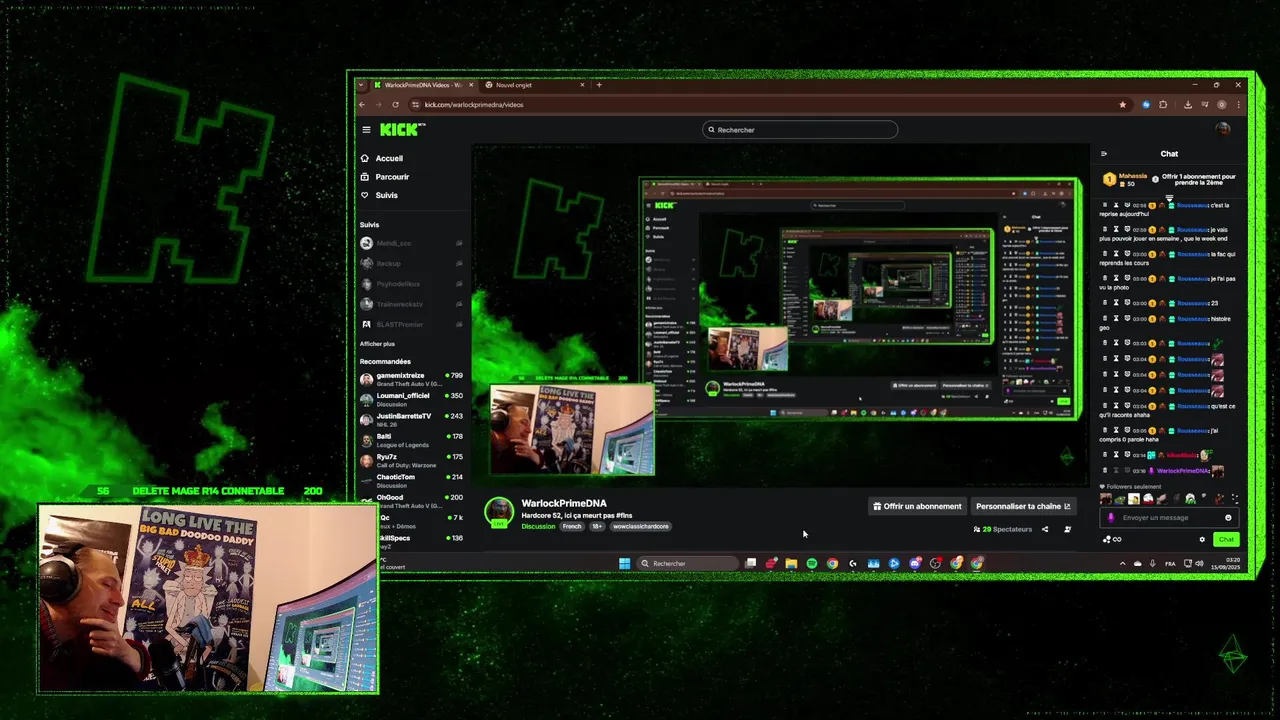Viewport: 1280px width, 720px height.
Task: Close the Nouvel onglet tab
Action: [582, 85]
